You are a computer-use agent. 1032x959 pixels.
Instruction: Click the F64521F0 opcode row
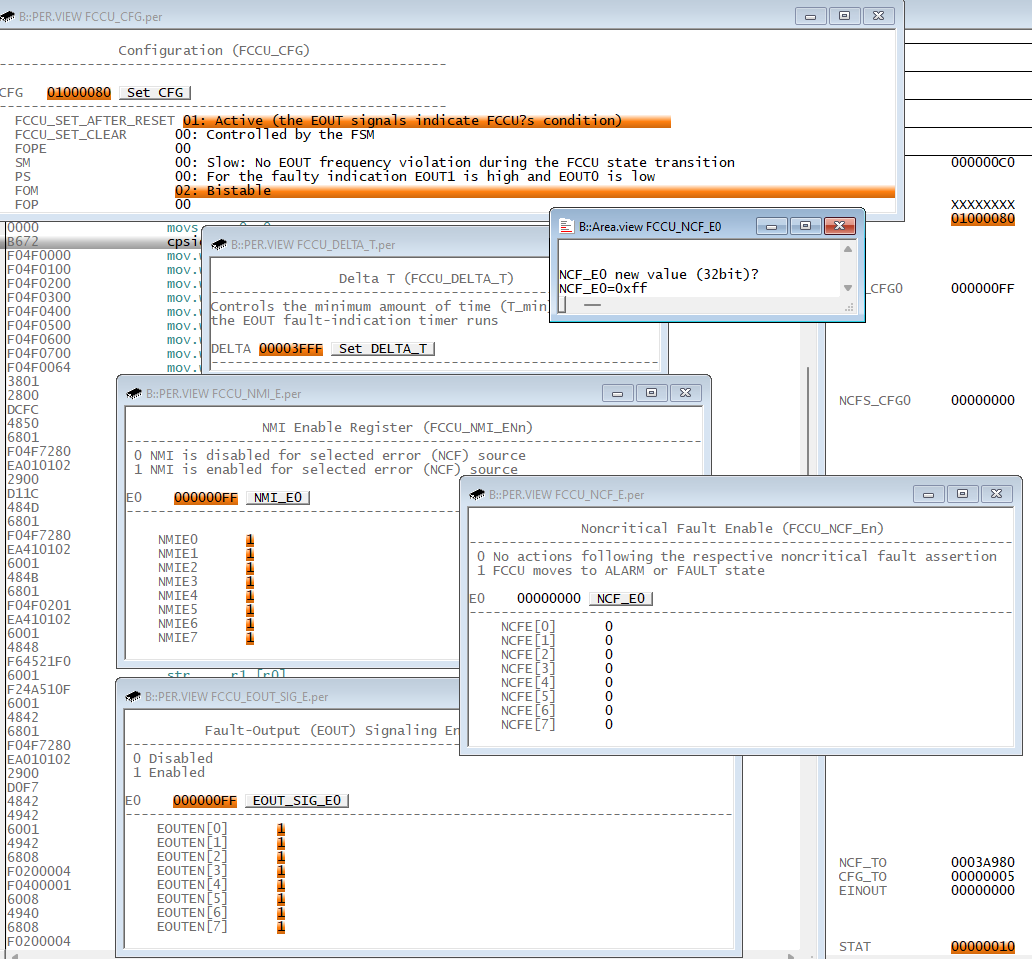[x=39, y=661]
